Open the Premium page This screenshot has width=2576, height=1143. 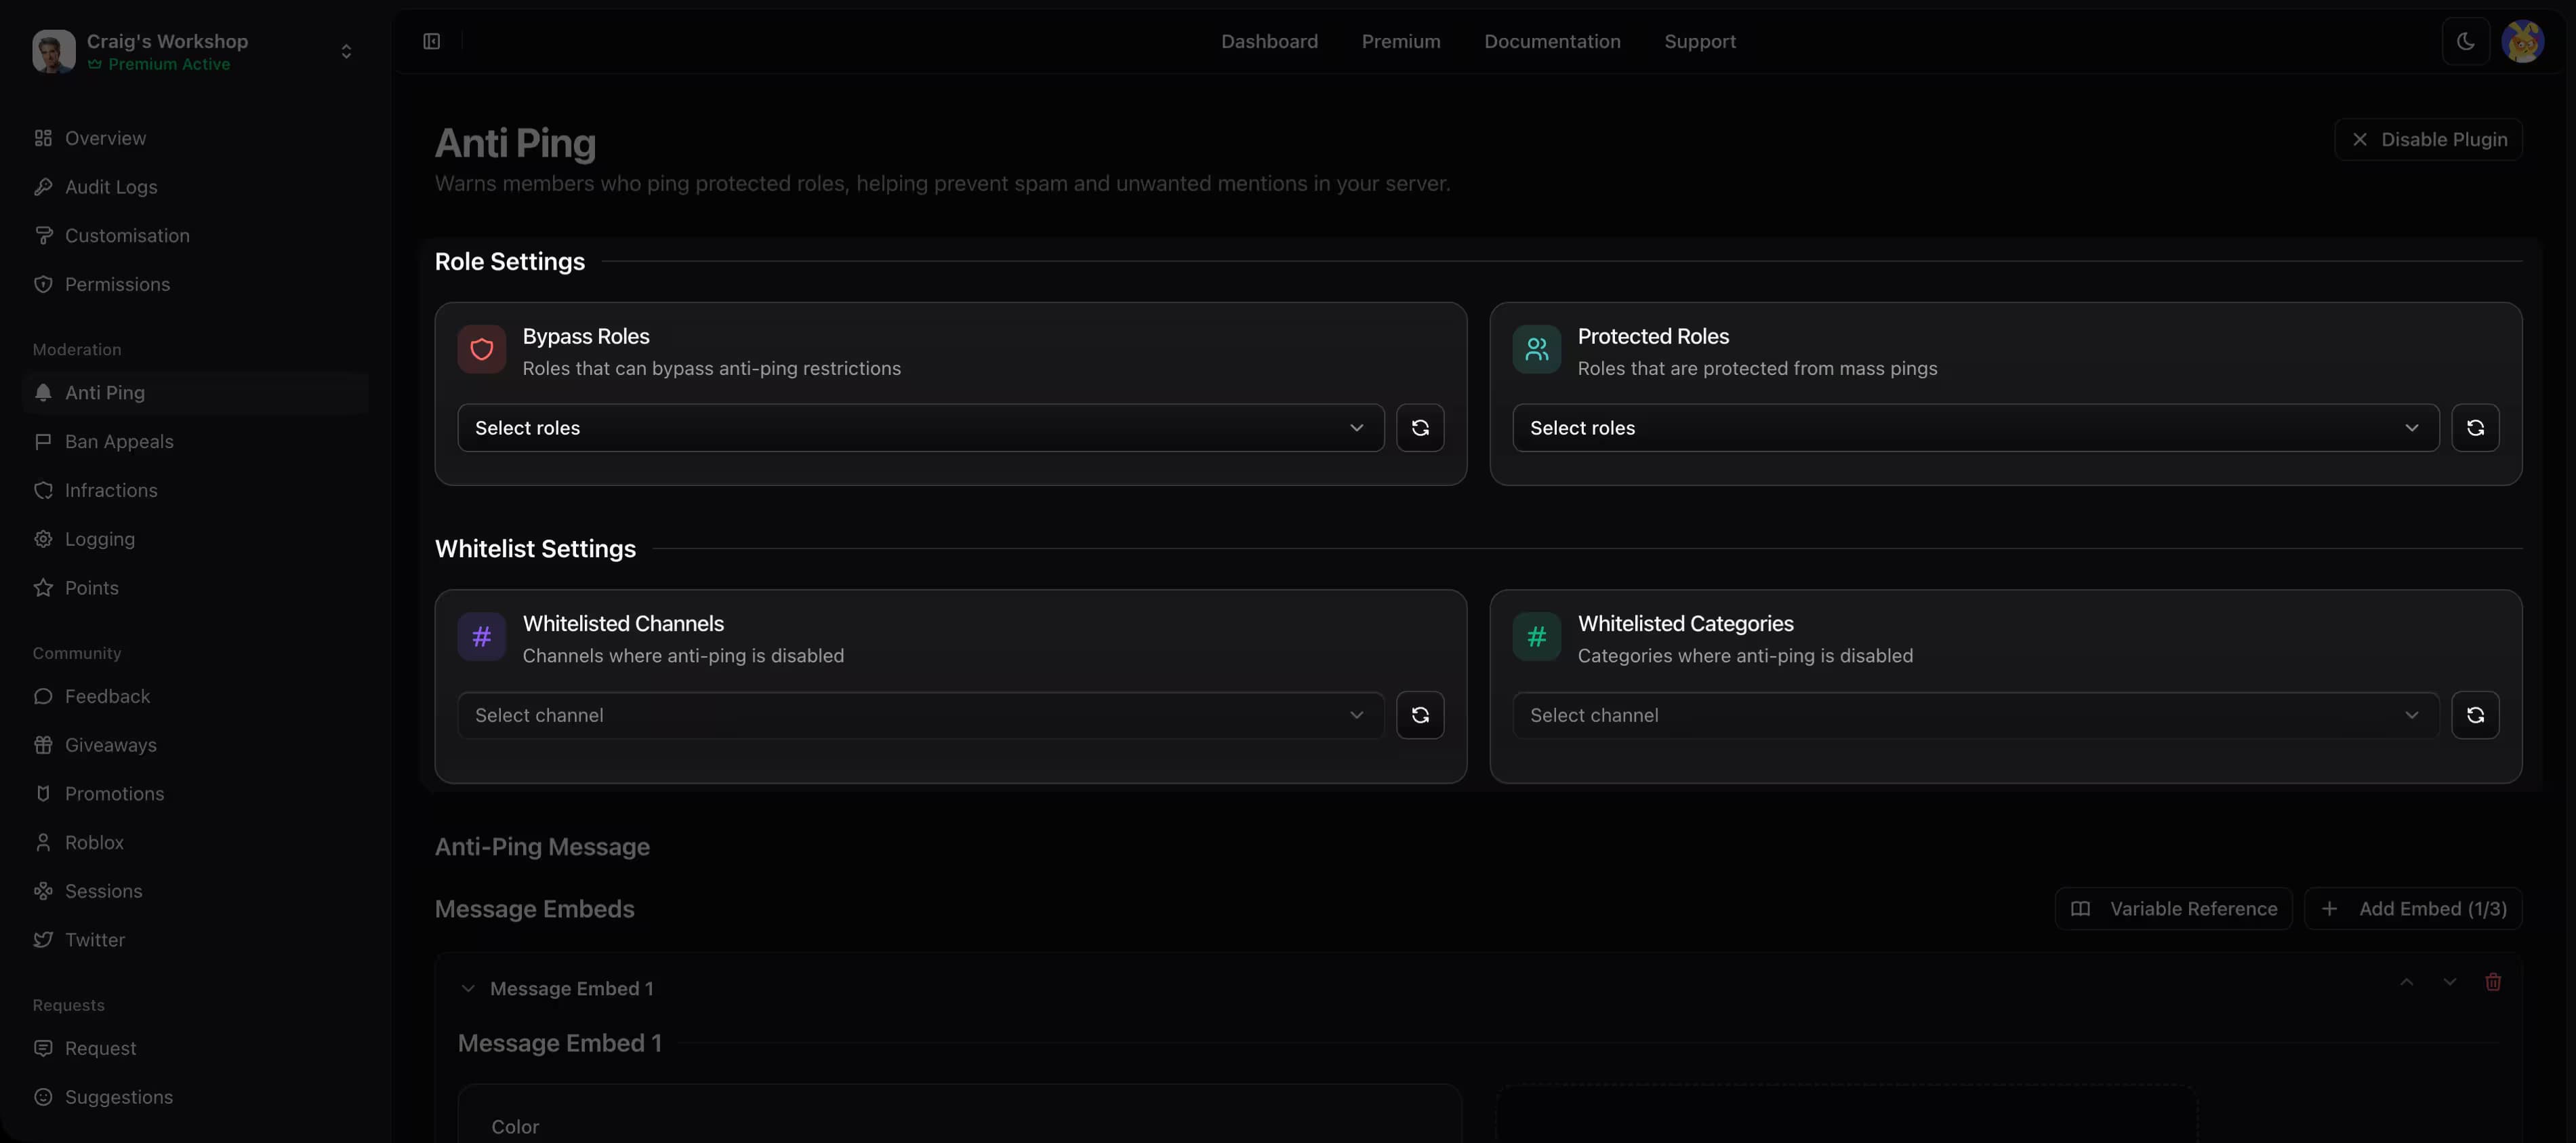click(x=1401, y=41)
